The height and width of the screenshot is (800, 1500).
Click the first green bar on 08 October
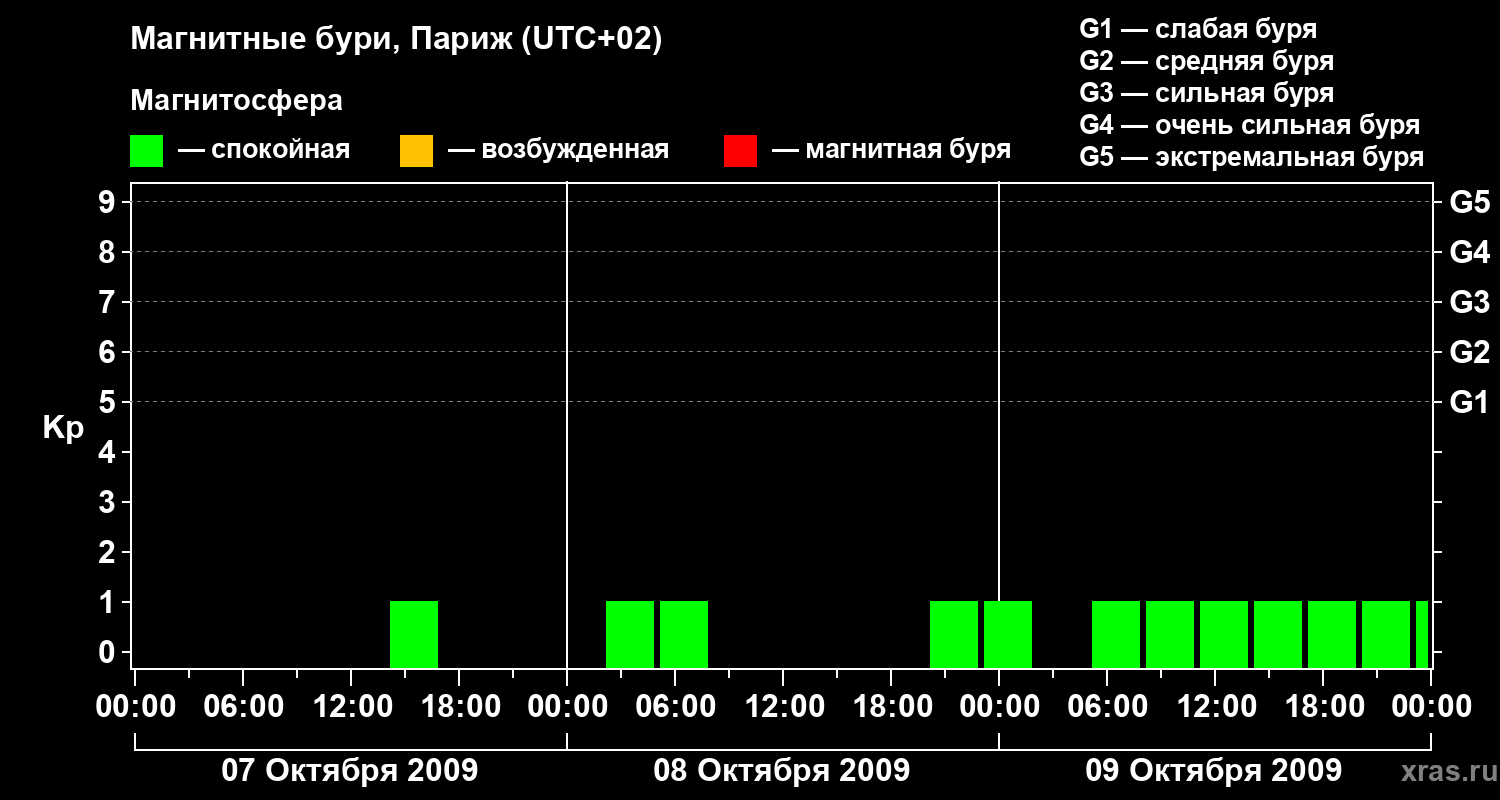pyautogui.click(x=630, y=634)
